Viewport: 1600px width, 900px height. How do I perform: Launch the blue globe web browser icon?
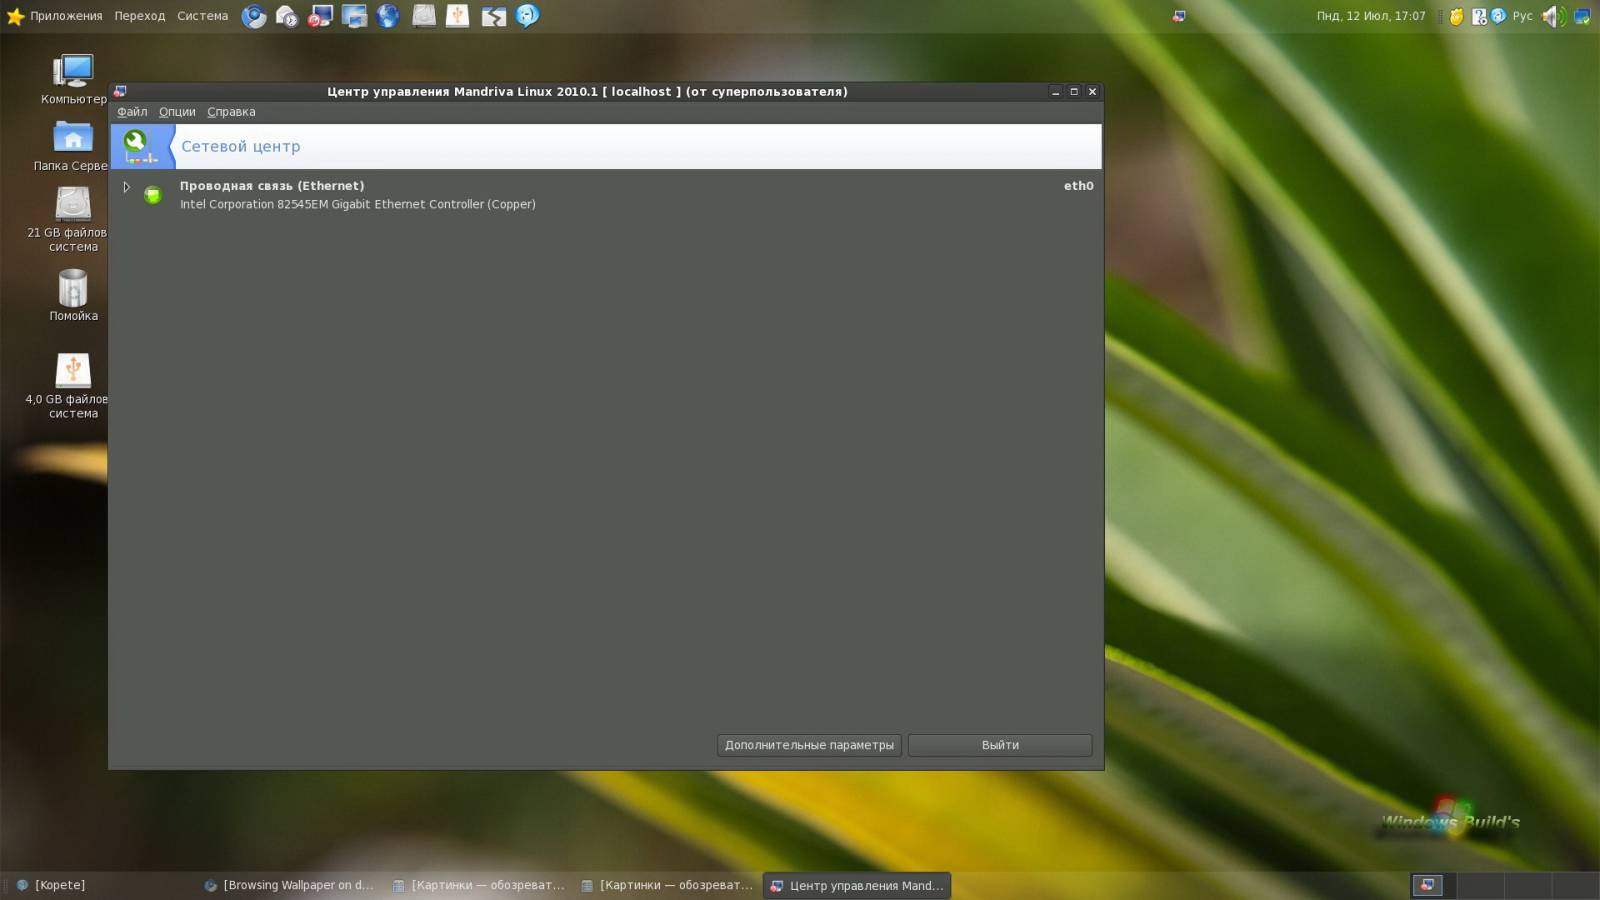coord(388,16)
